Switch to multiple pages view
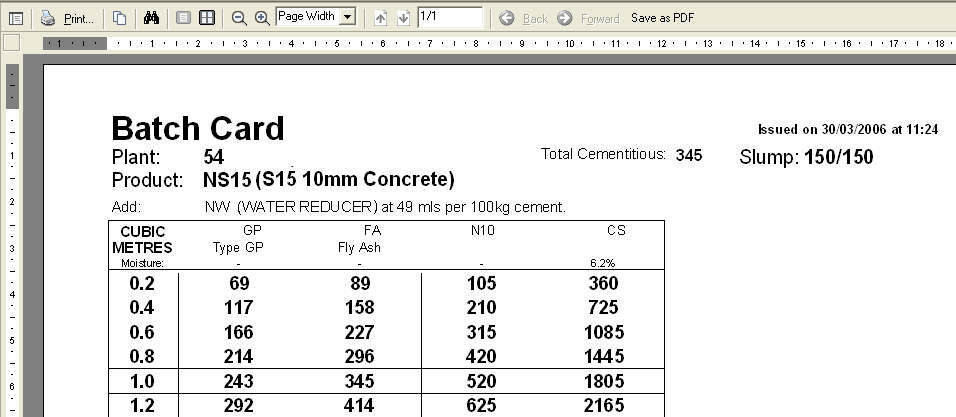The height and width of the screenshot is (417, 956). tap(206, 18)
